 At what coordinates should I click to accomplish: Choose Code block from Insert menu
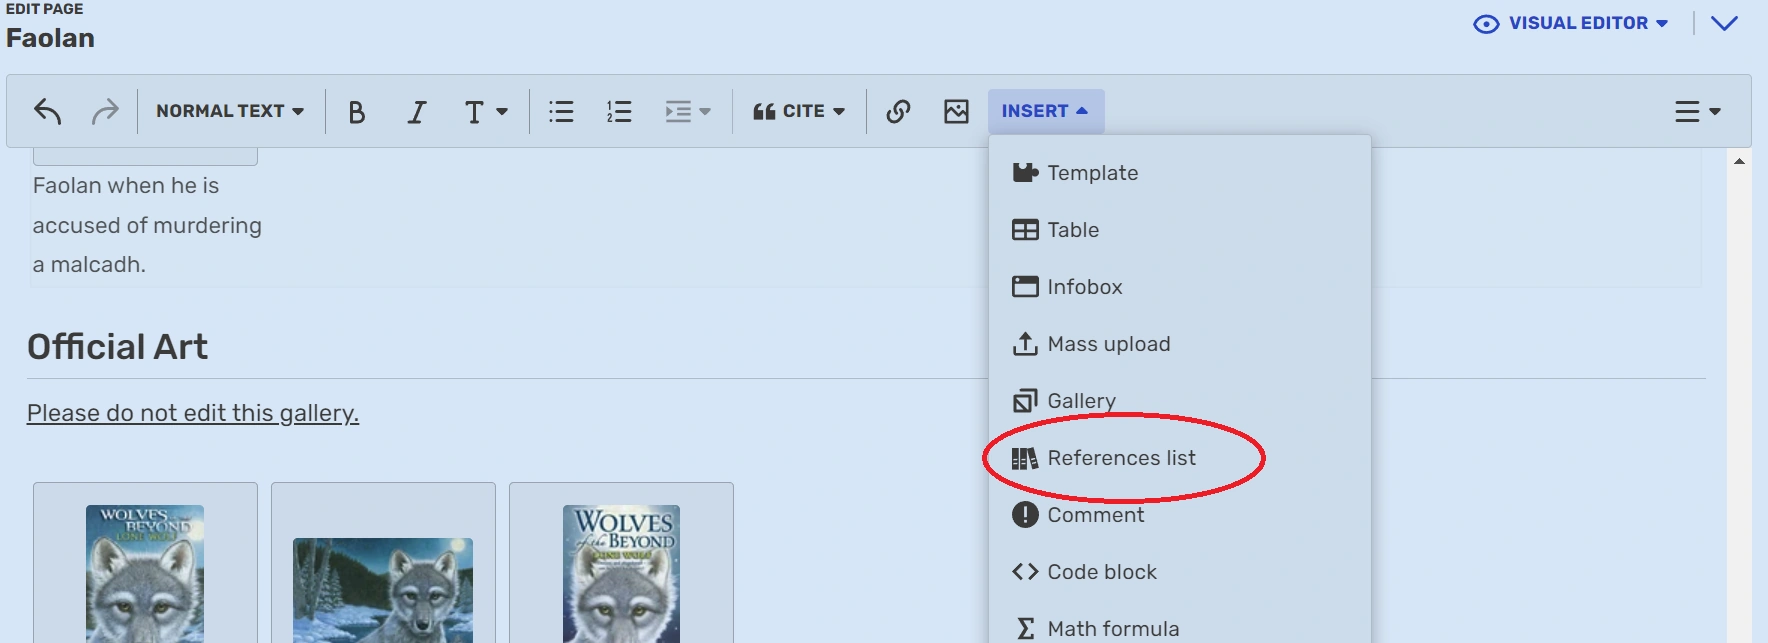click(1180, 572)
